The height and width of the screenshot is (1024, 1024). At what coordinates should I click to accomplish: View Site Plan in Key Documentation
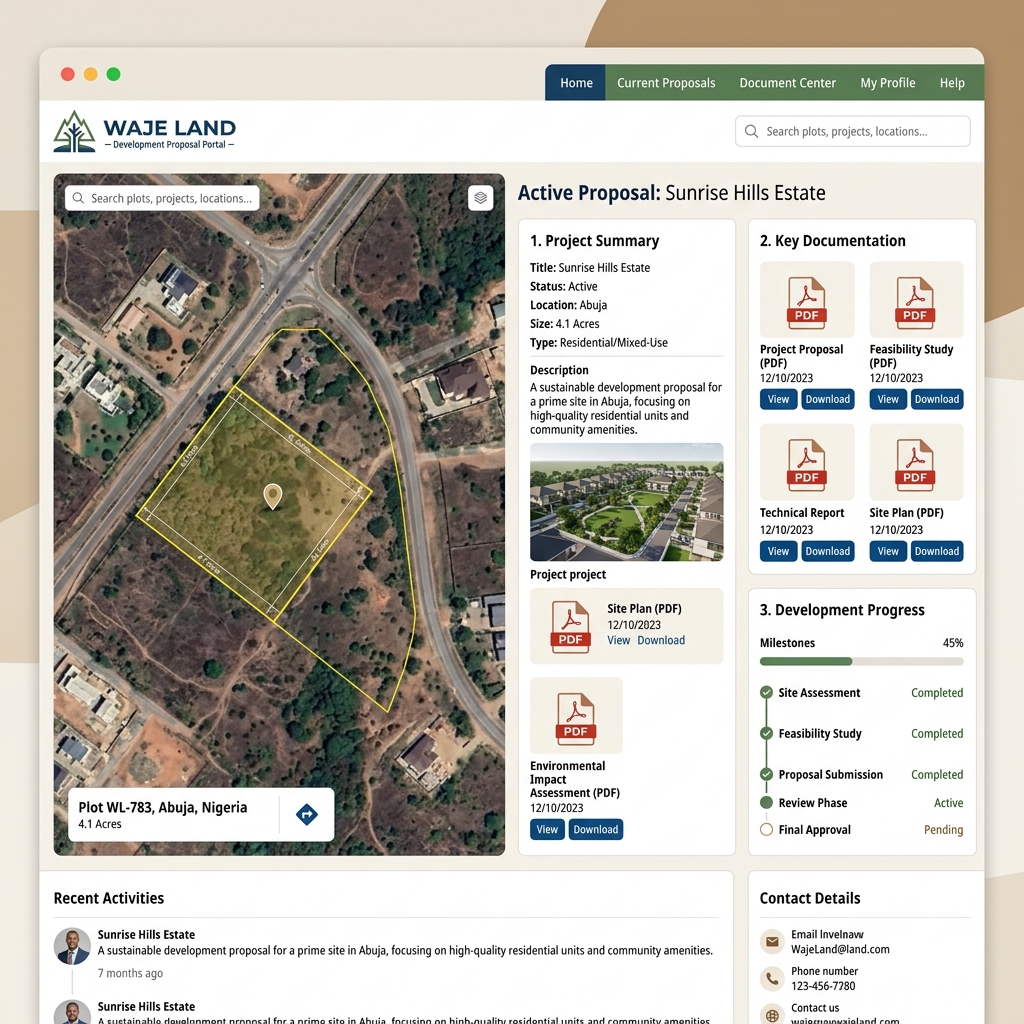[x=888, y=551]
